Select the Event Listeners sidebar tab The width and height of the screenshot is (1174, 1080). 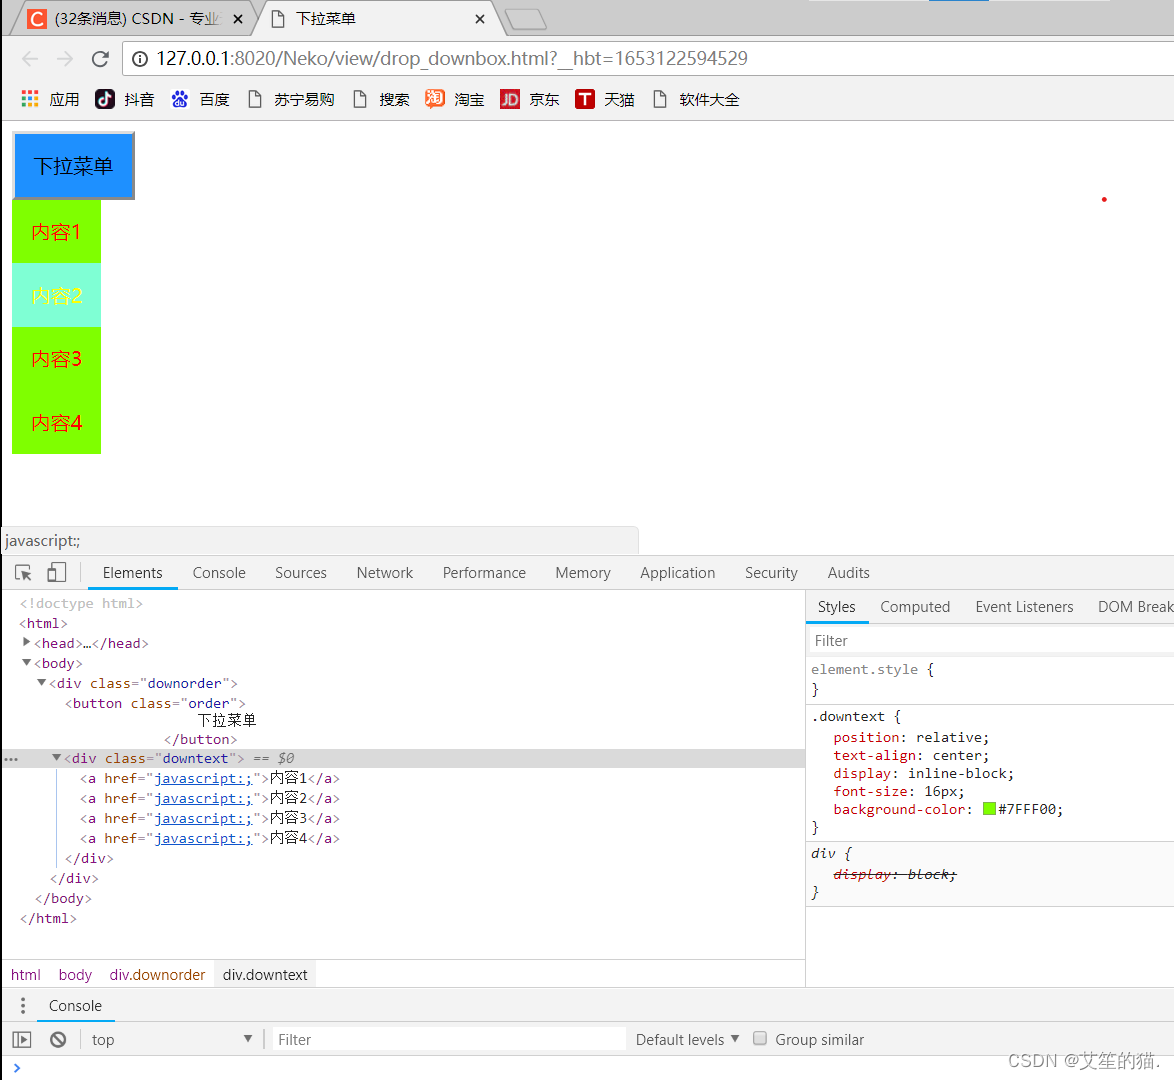point(1024,607)
